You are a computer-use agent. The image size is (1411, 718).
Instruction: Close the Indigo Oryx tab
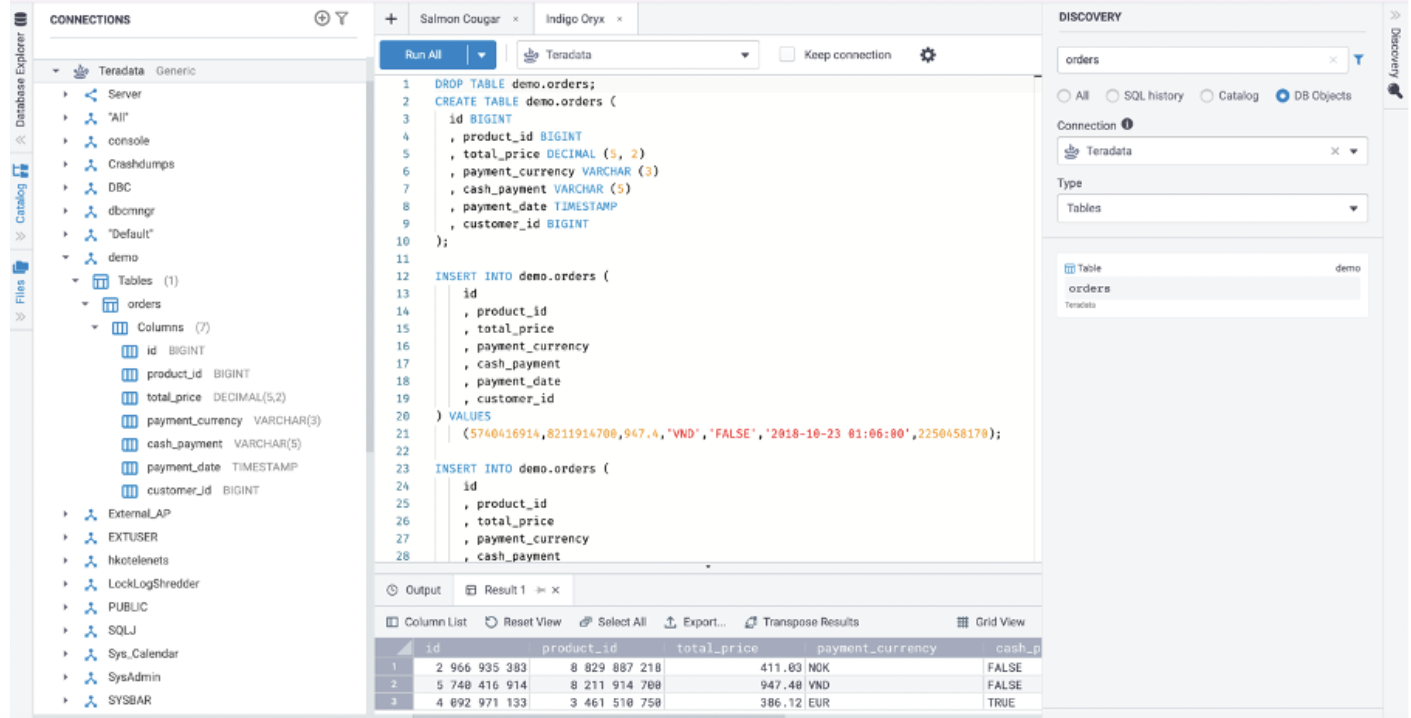pos(620,19)
